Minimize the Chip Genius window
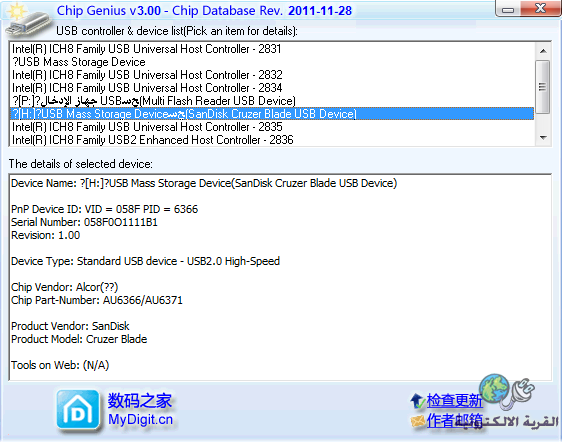 (x=508, y=9)
